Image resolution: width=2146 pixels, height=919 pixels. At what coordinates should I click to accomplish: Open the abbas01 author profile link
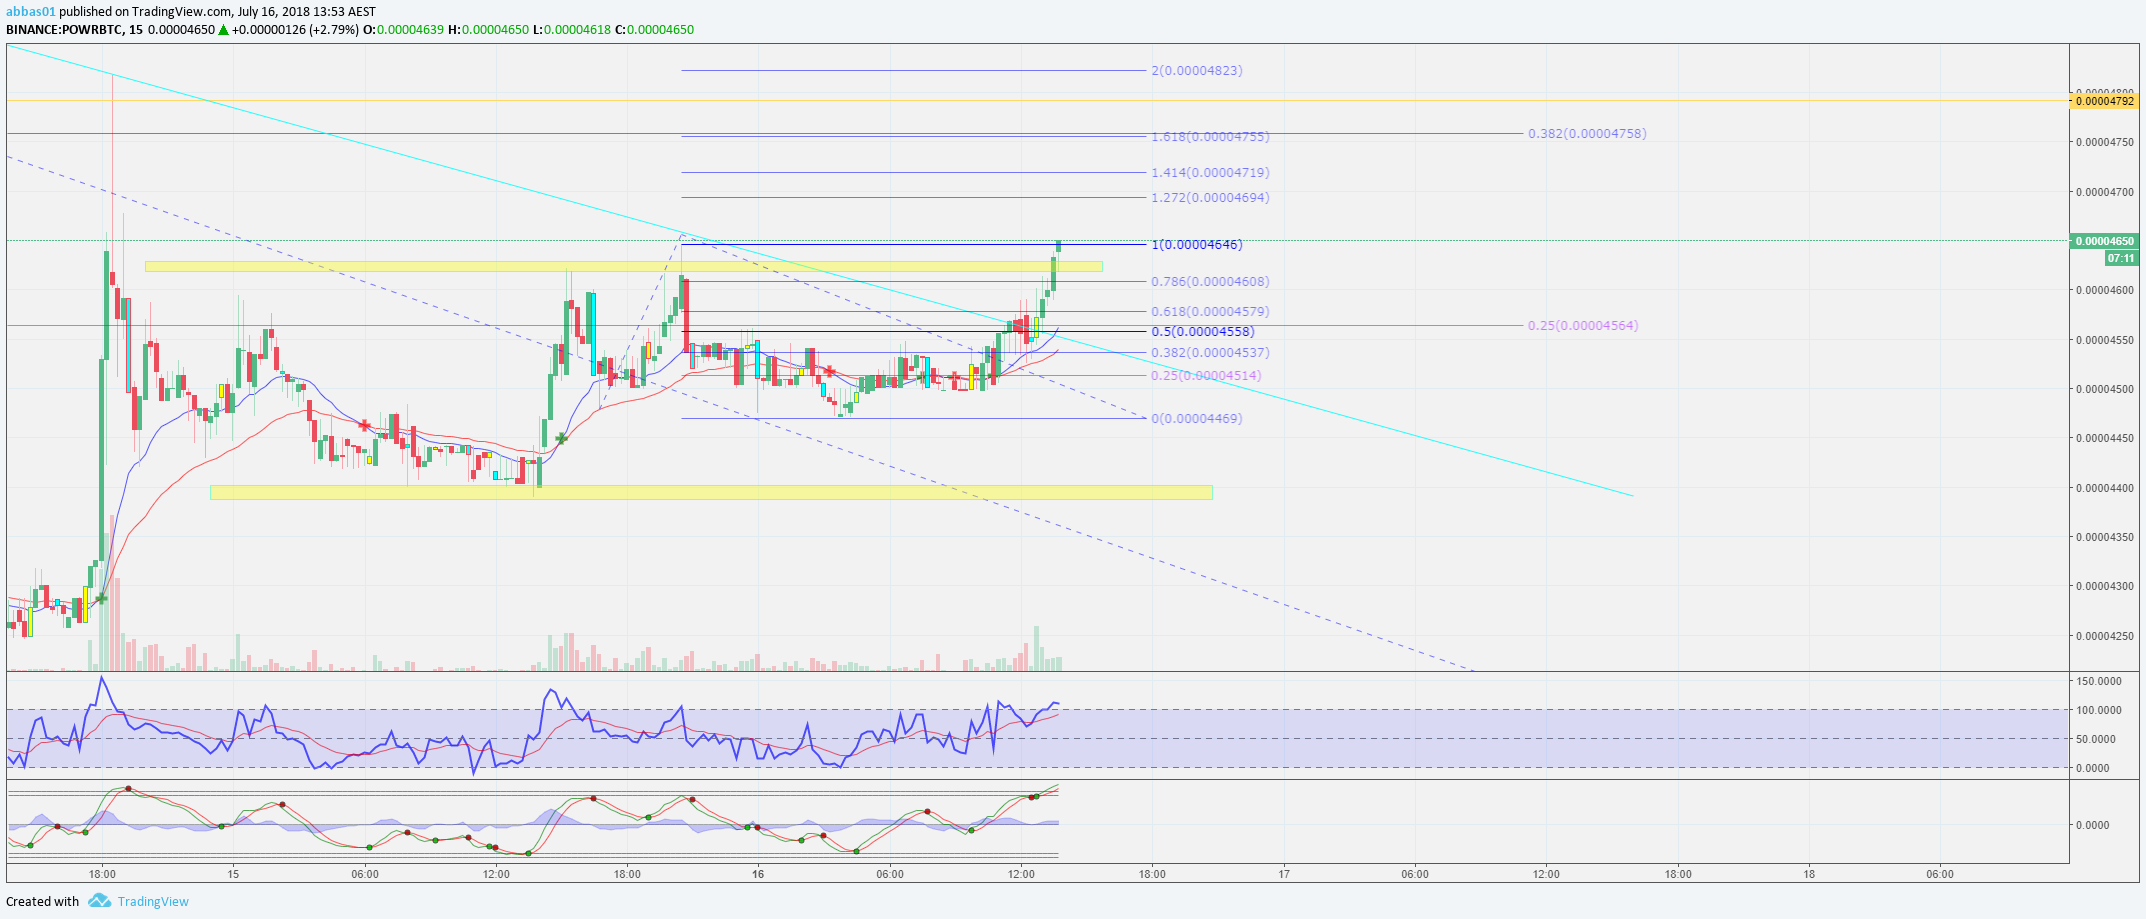pyautogui.click(x=30, y=12)
